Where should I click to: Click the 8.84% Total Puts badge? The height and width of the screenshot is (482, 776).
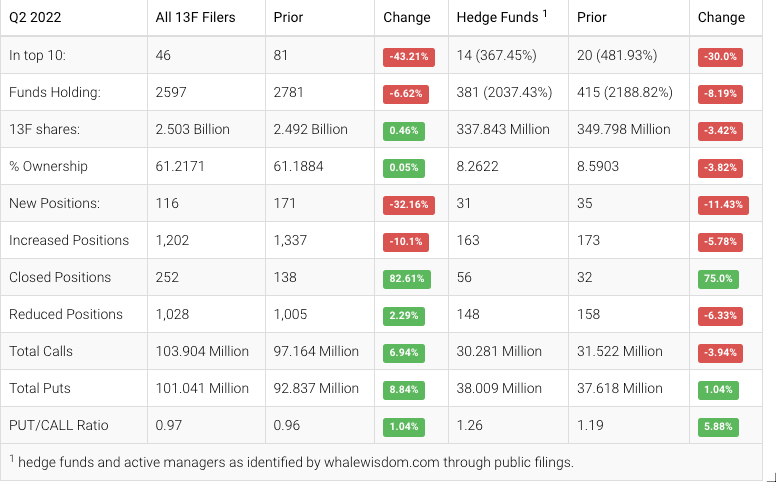[x=404, y=389]
